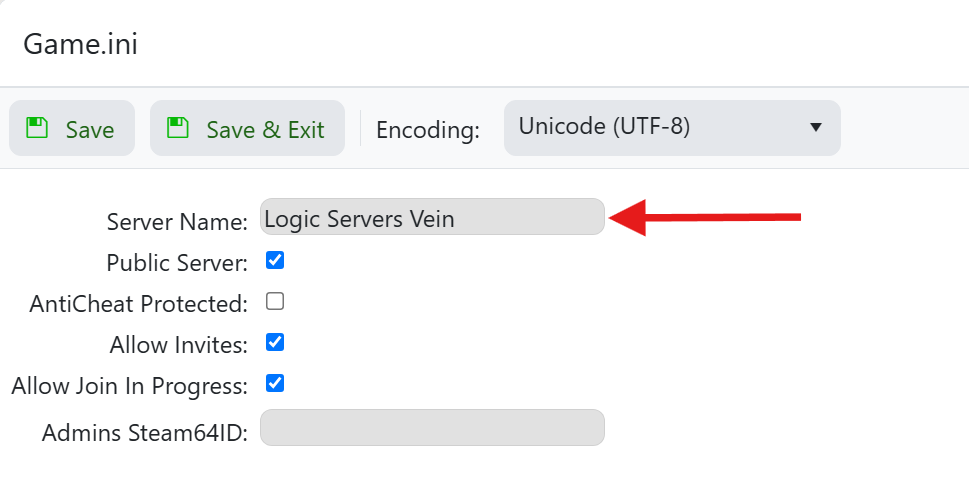The height and width of the screenshot is (498, 969).
Task: Click the floppy disk icon on Save & Exit
Action: [x=178, y=127]
